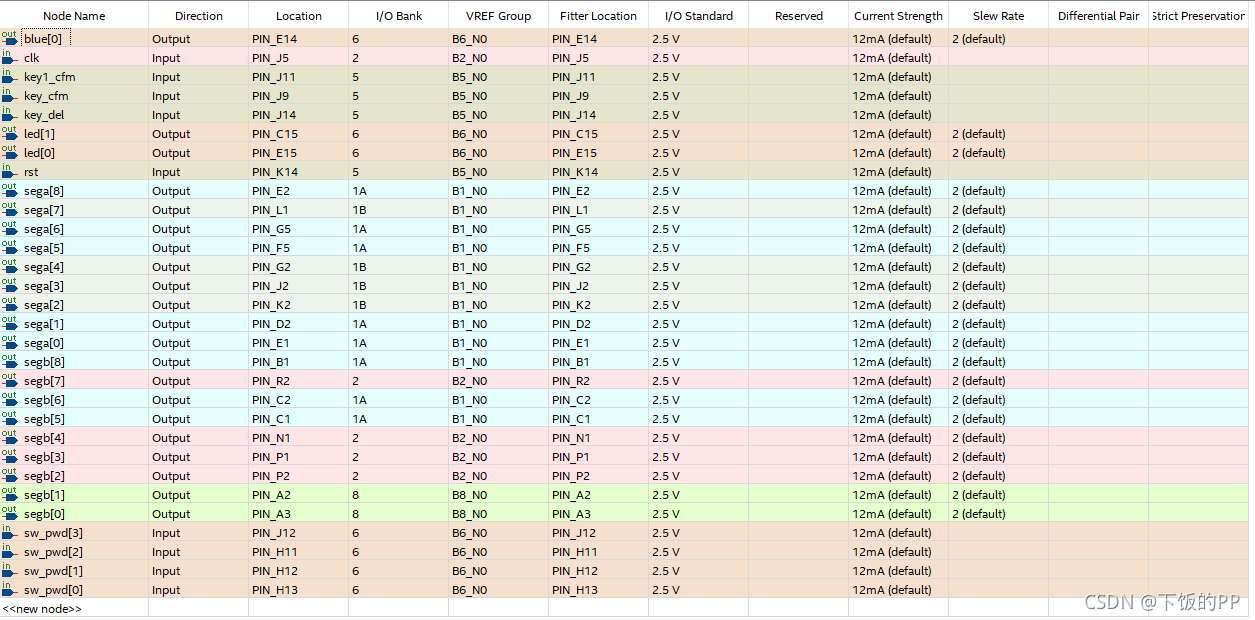Select the PIN_E15 location cell for led[0]

pyautogui.click(x=299, y=153)
